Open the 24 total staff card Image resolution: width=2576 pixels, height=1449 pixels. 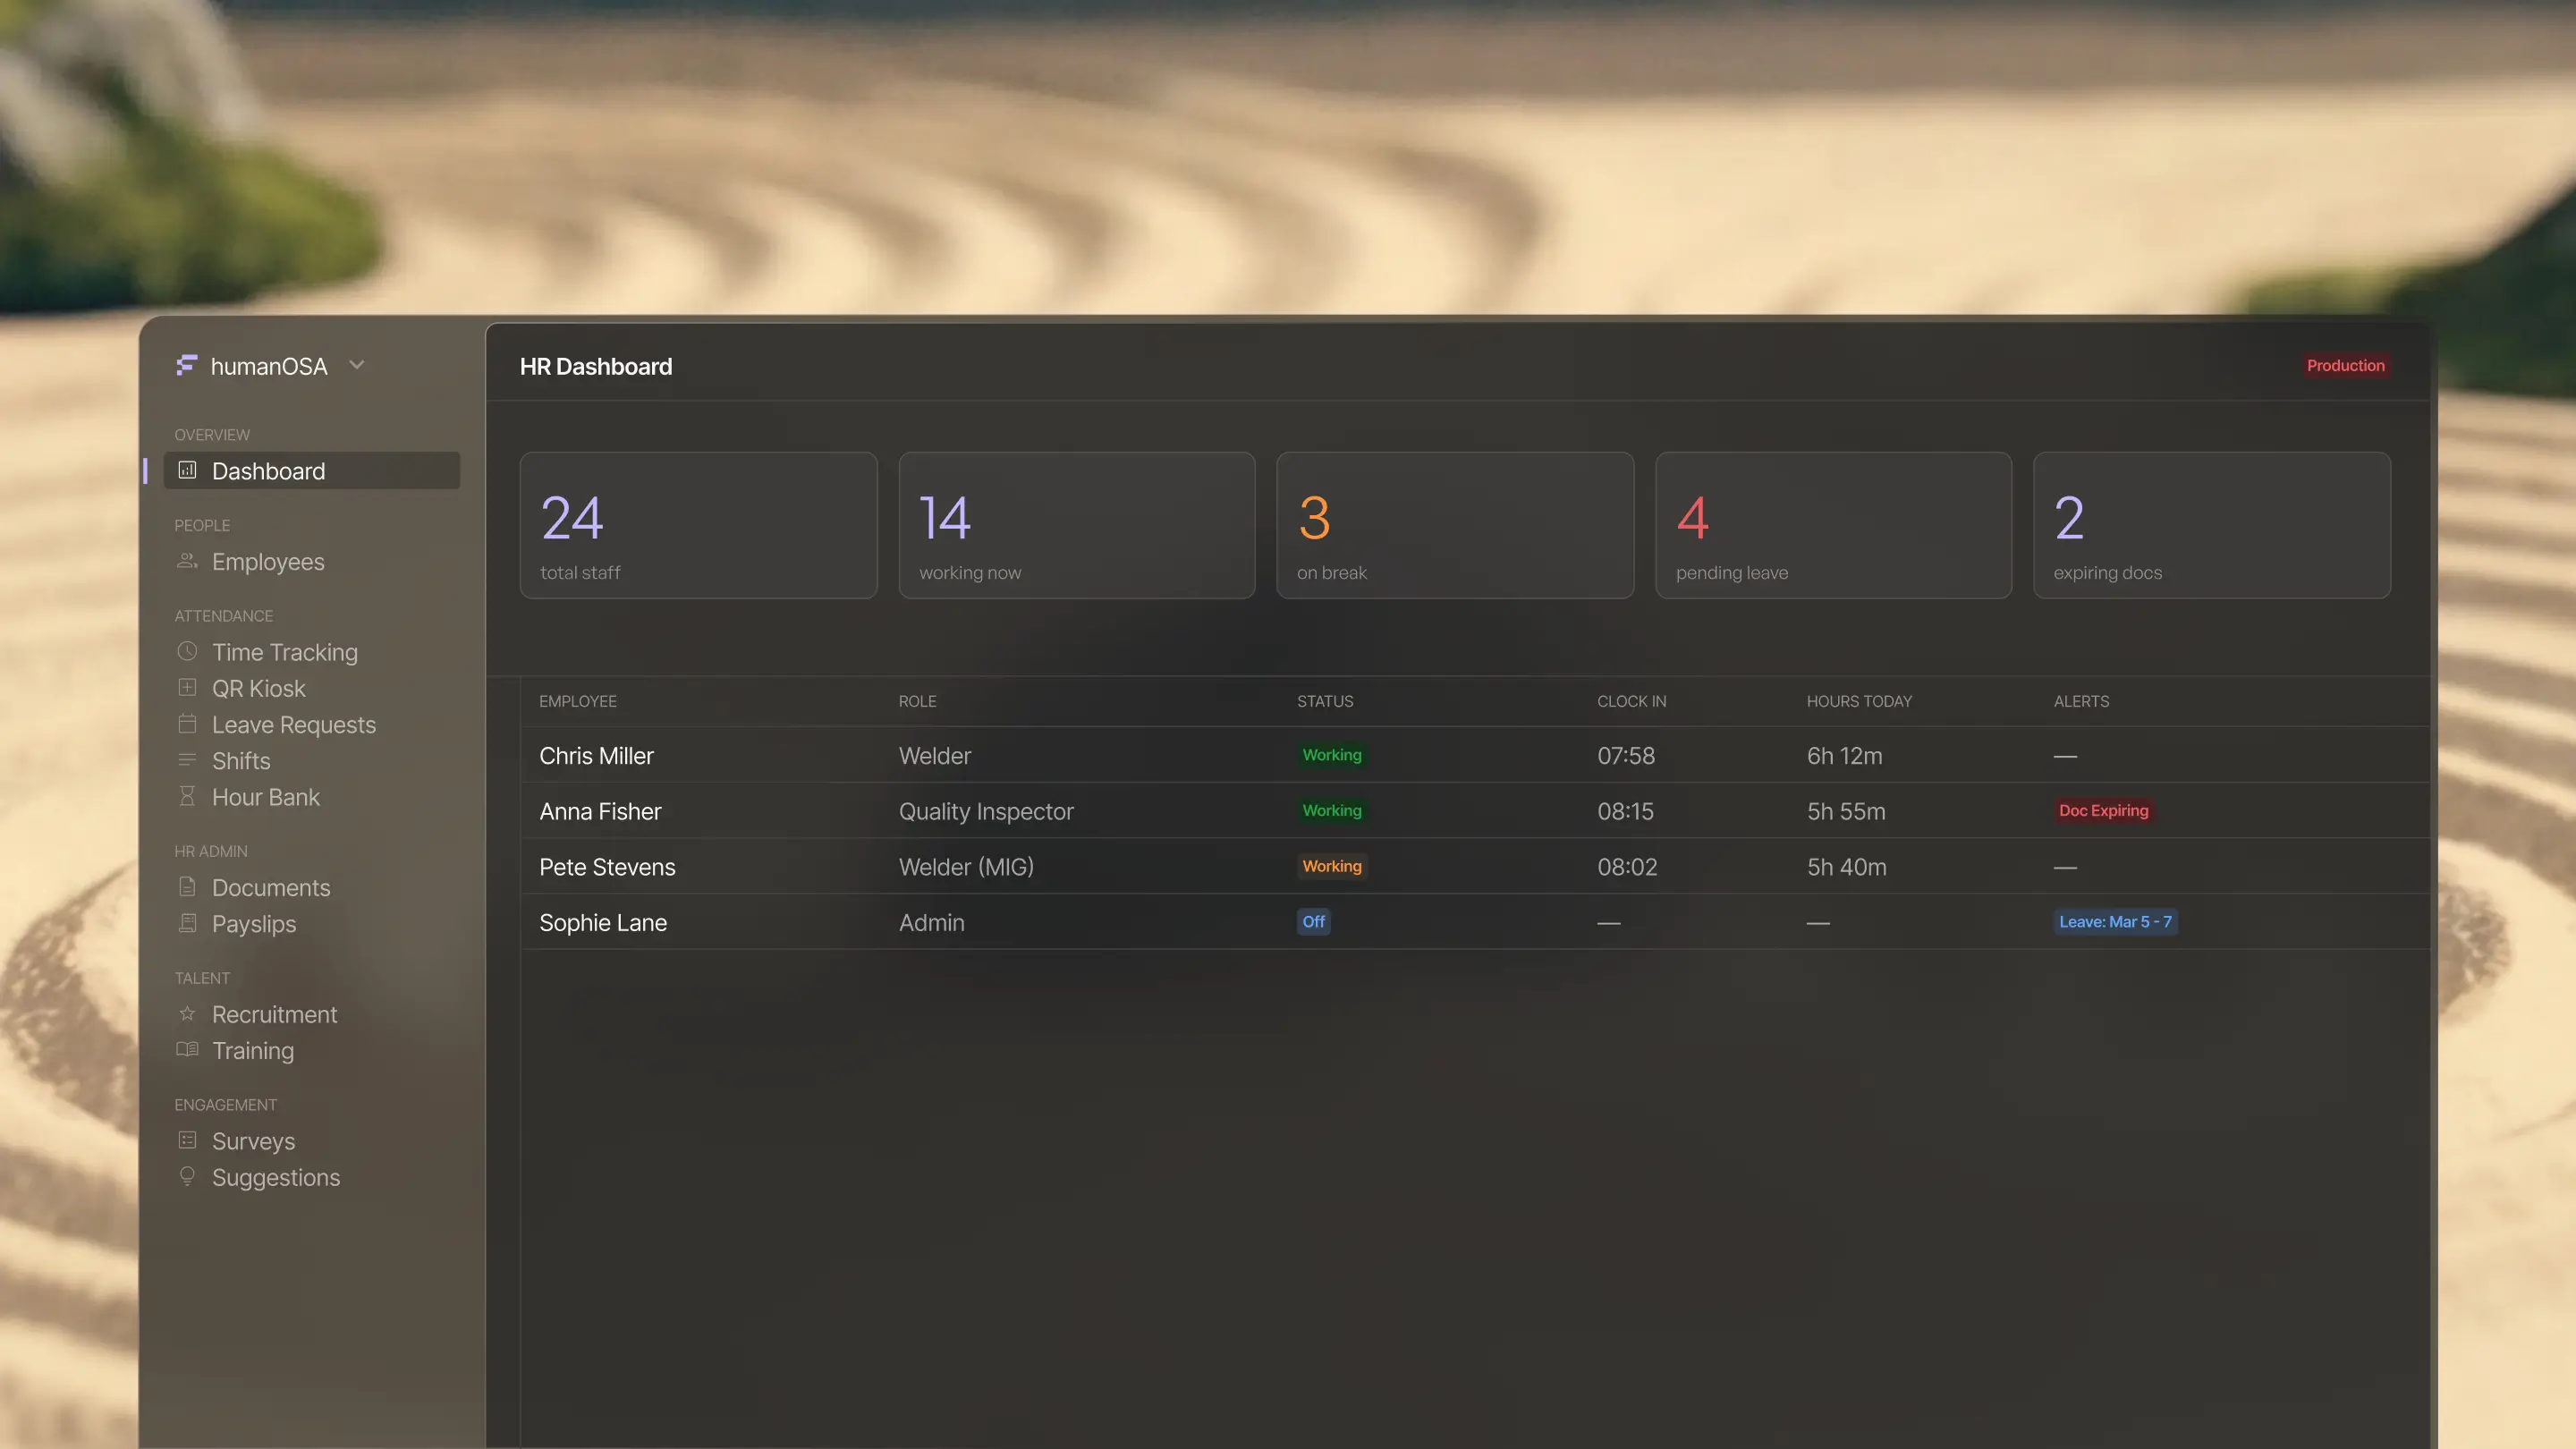click(x=698, y=525)
